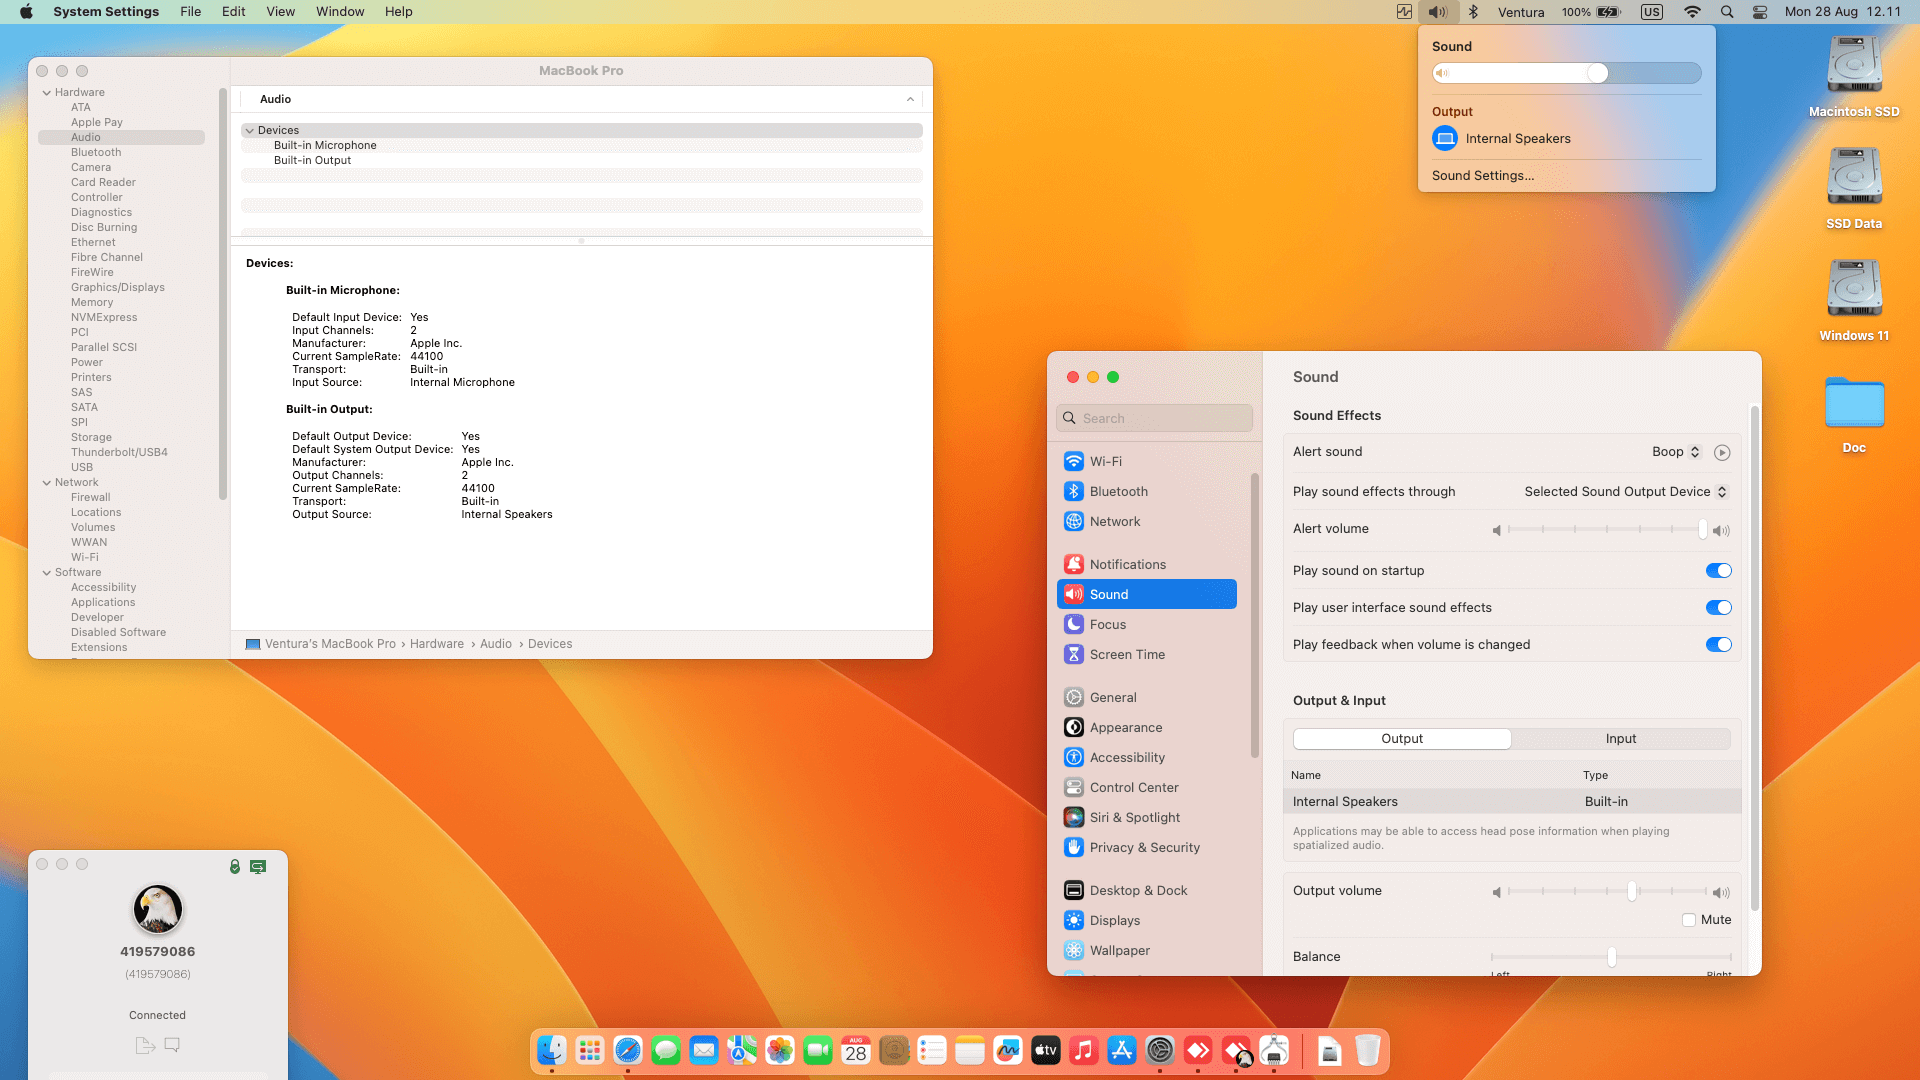Click the search field in System Settings
1920x1080 pixels.
pyautogui.click(x=1154, y=417)
